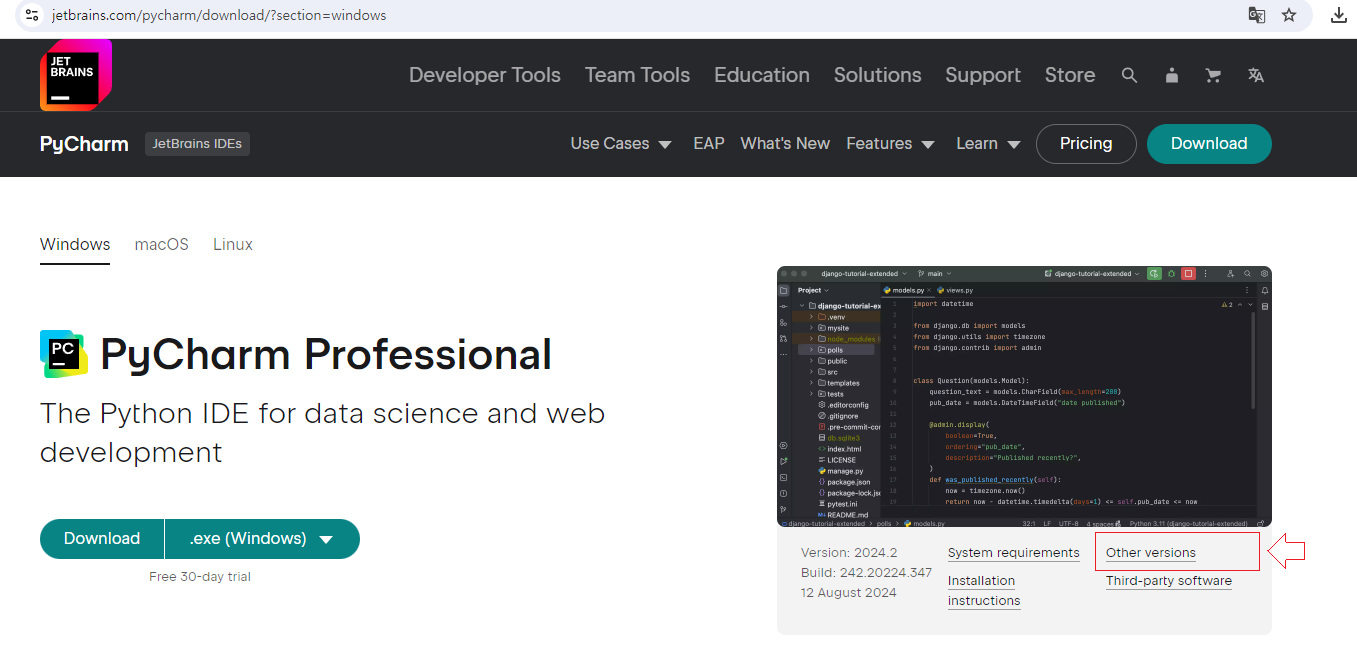Screen dimensions: 1357x651
Task: Click the Free 30-day trial text
Action: (200, 577)
